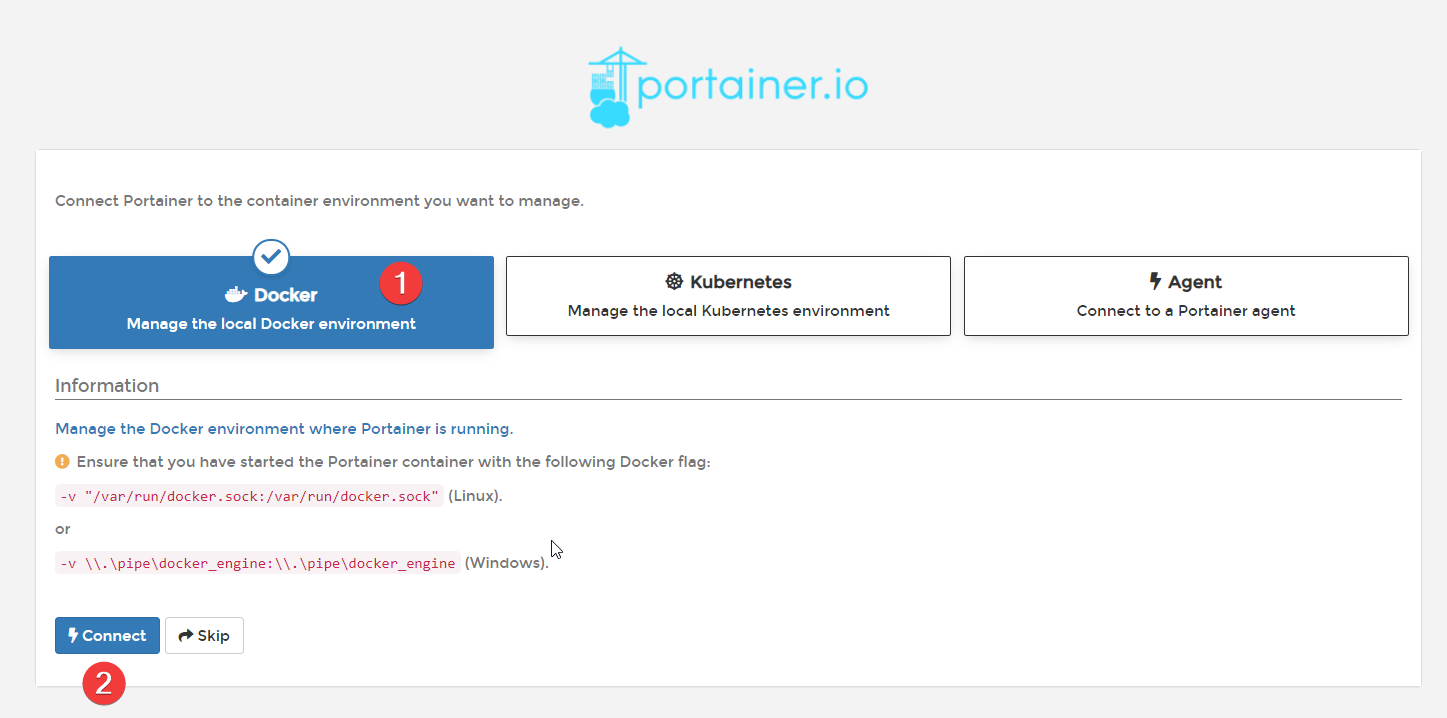Select the Docker local environment option

tap(271, 310)
